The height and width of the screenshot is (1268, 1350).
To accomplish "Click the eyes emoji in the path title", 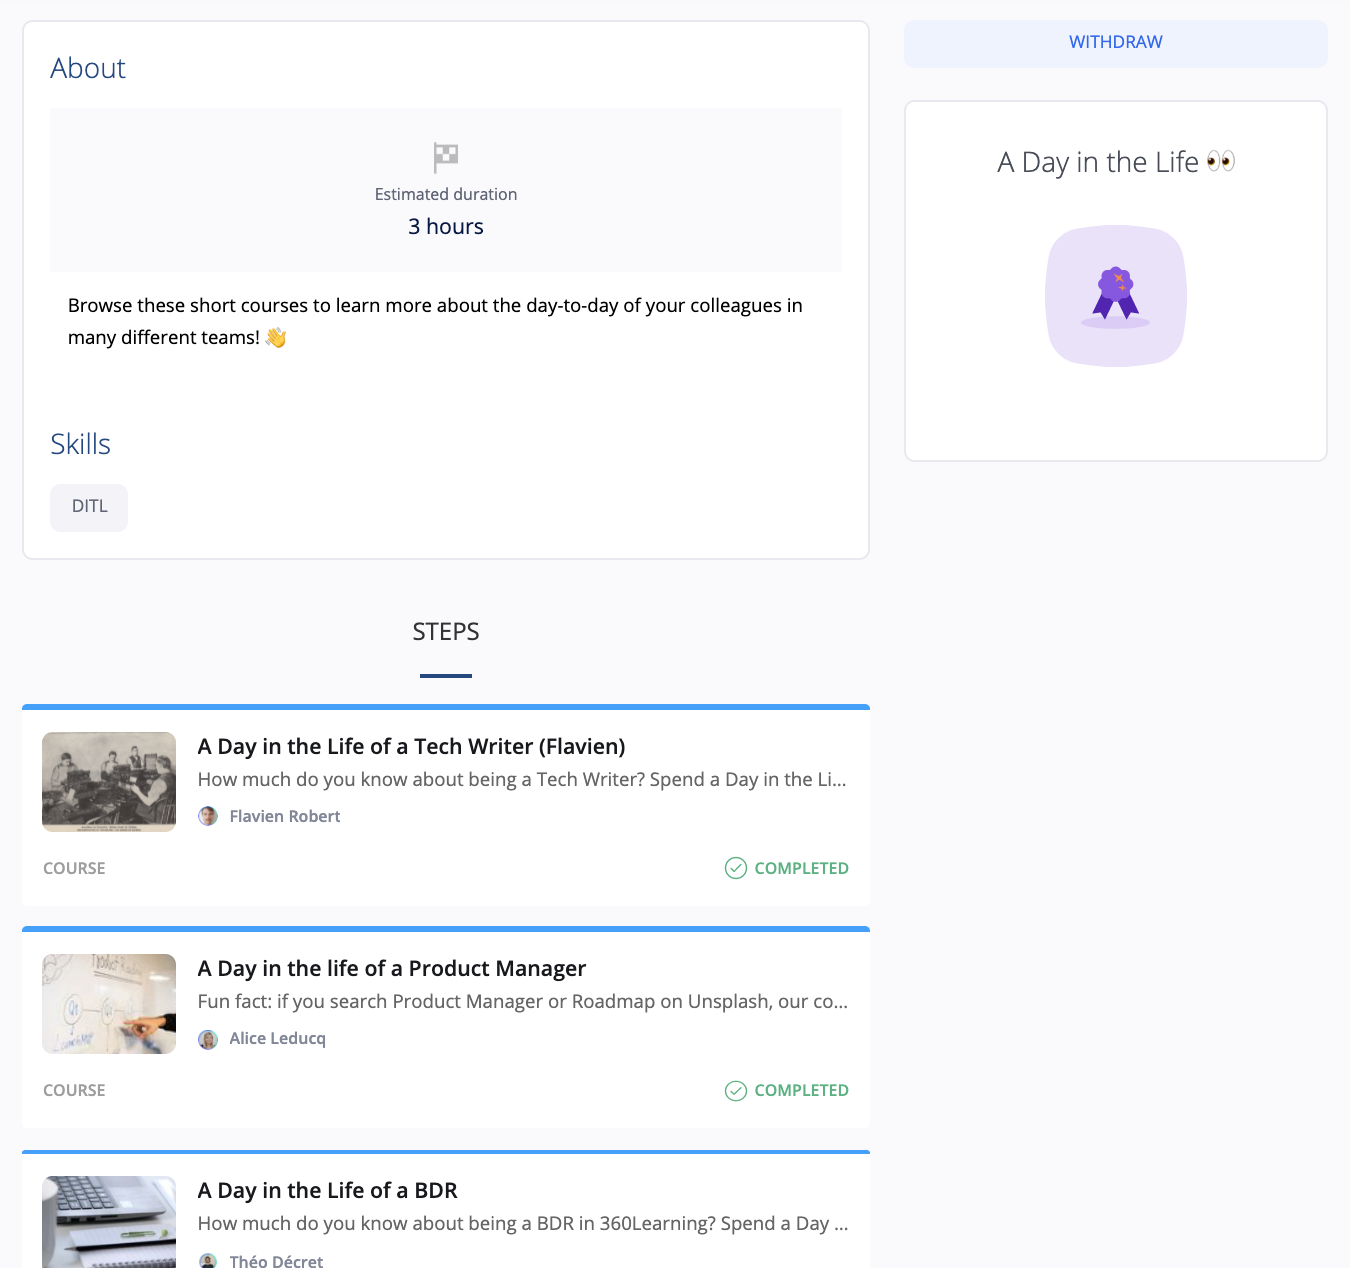I will coord(1221,161).
